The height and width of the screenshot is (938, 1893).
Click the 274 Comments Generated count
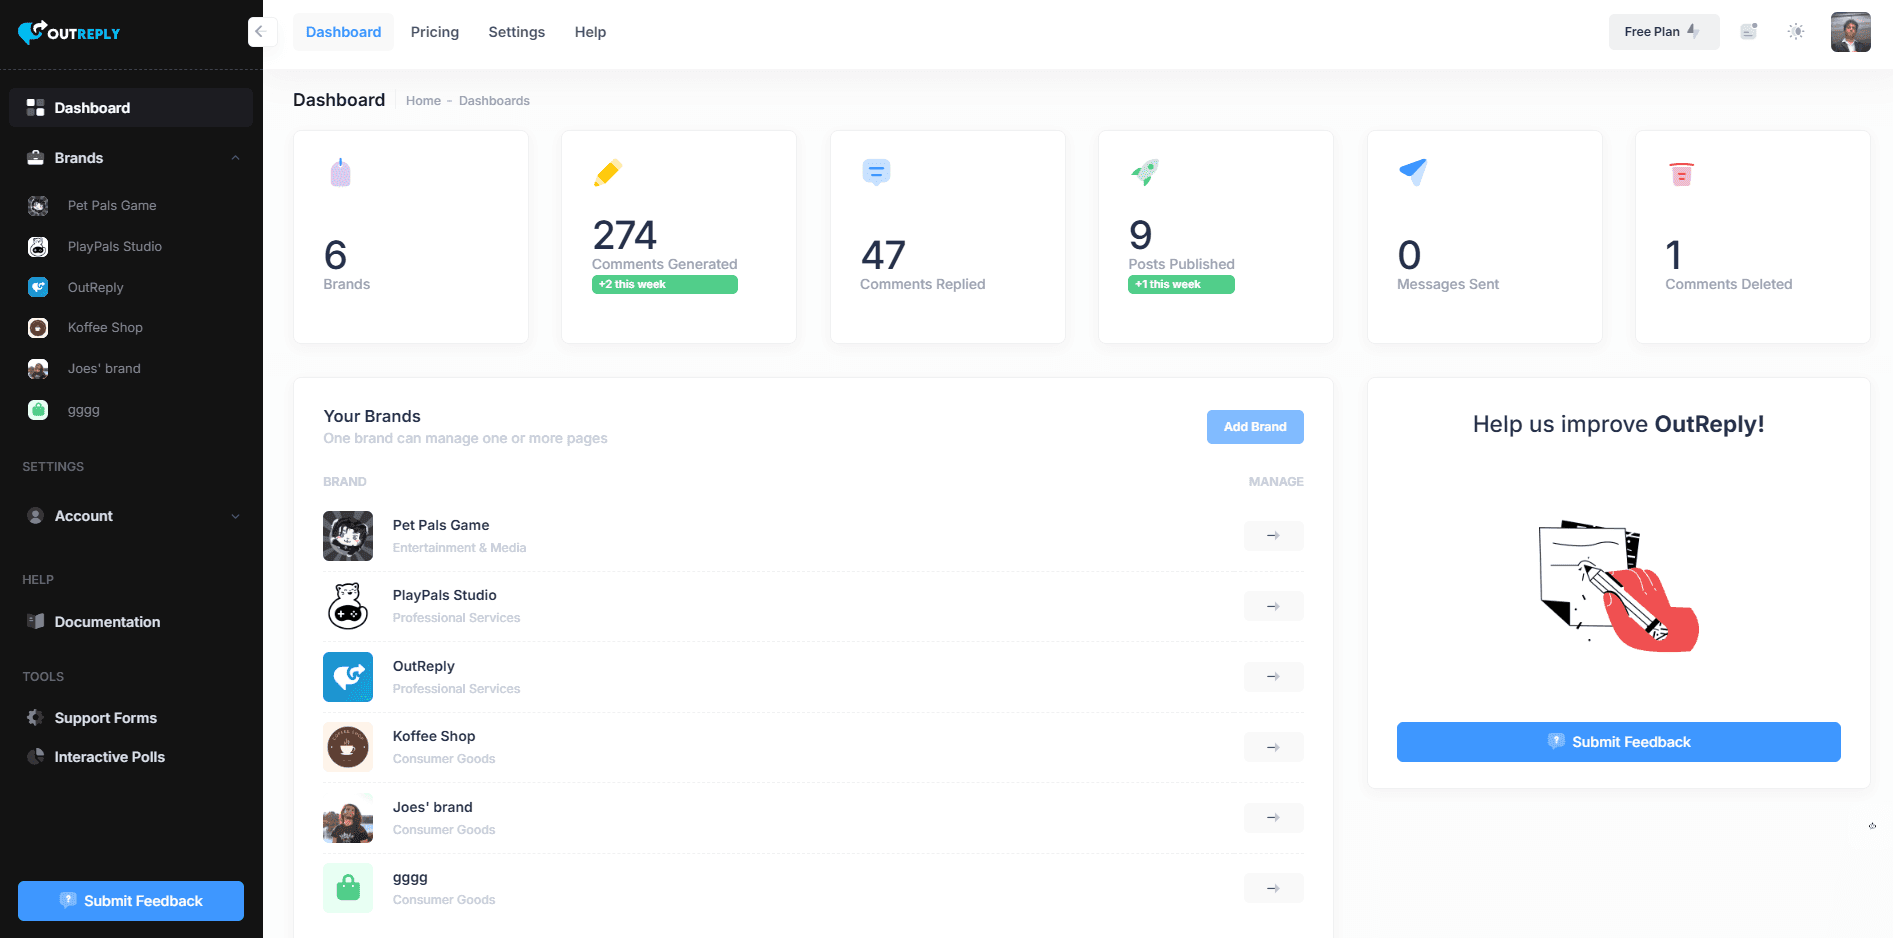(x=624, y=236)
